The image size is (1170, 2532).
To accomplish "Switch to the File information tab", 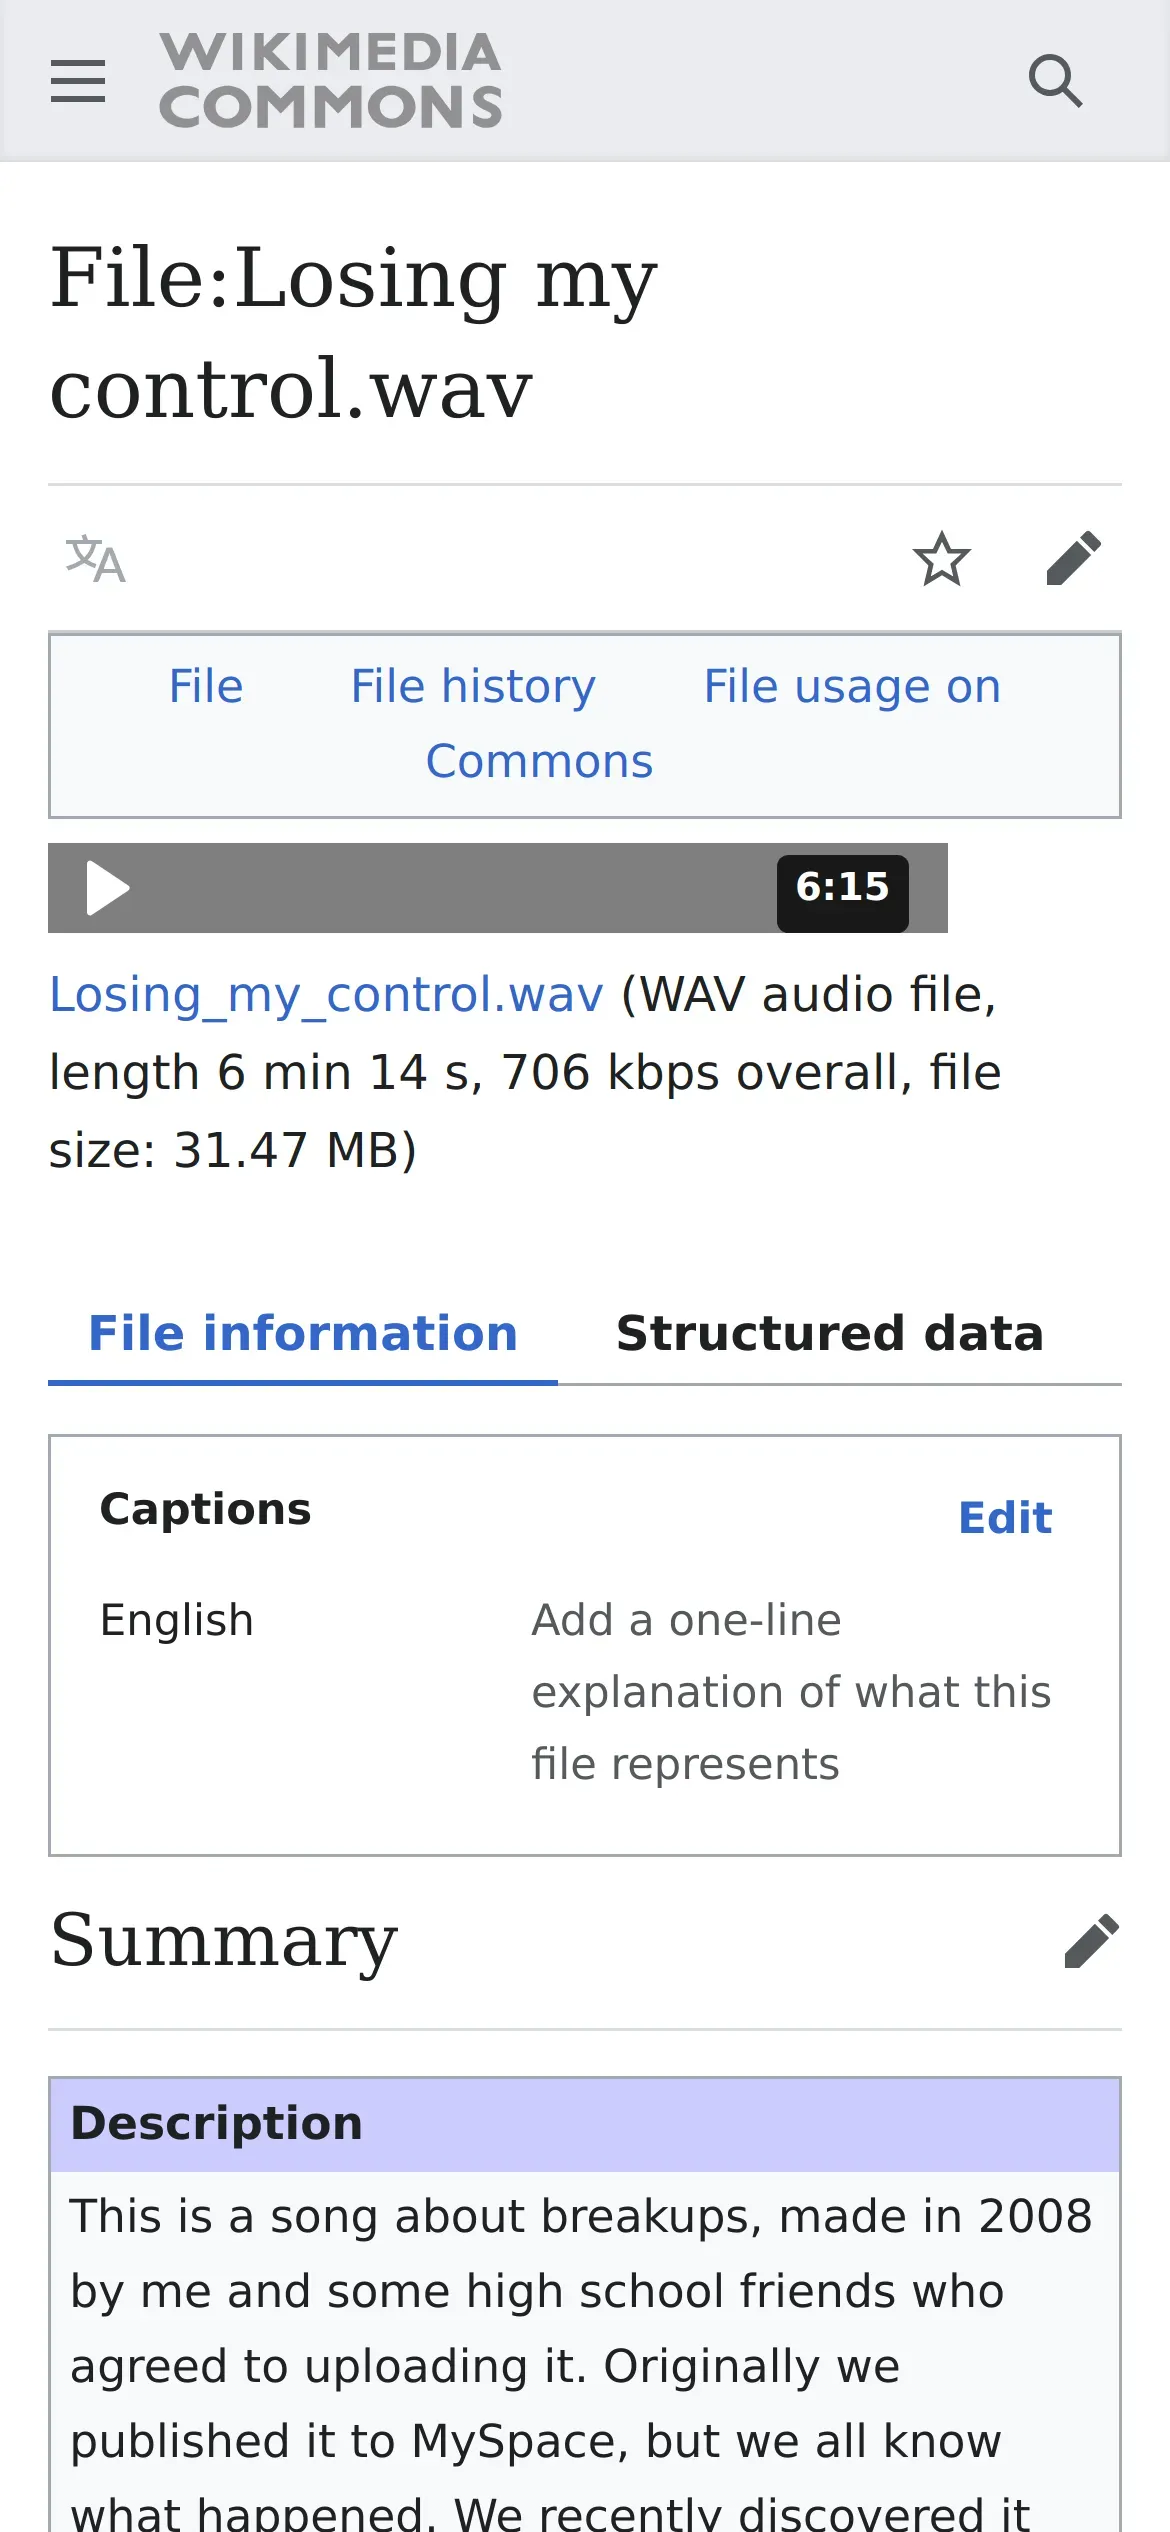I will coord(303,1334).
